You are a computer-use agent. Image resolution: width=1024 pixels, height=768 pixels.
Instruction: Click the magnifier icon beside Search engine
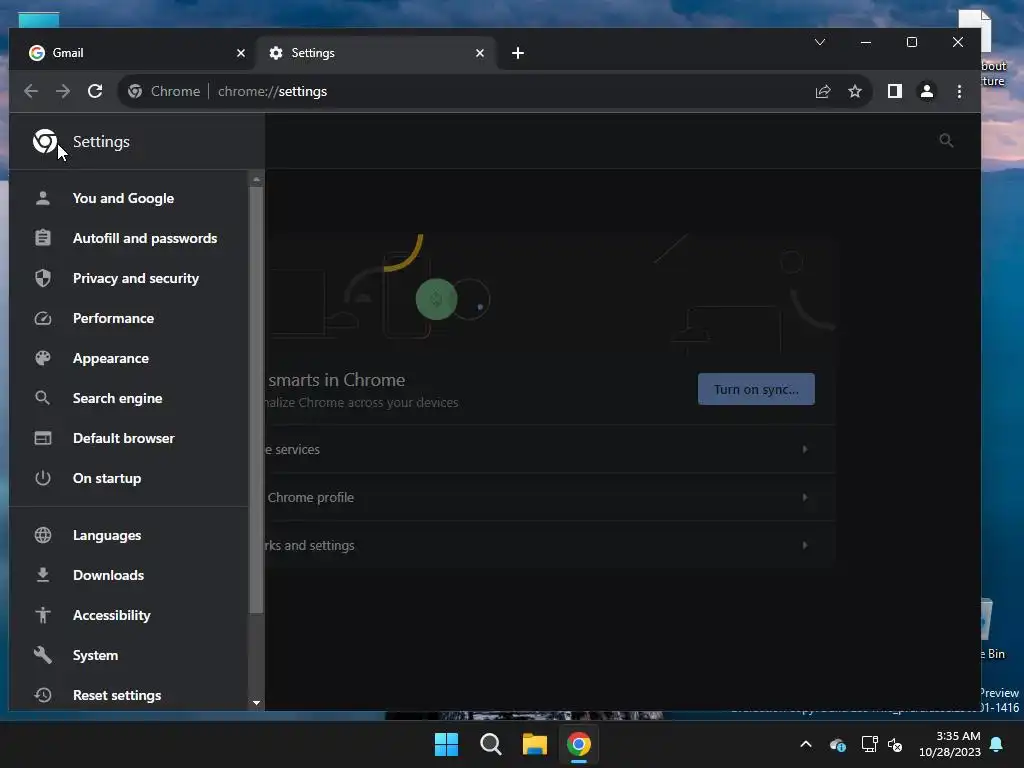pos(42,398)
